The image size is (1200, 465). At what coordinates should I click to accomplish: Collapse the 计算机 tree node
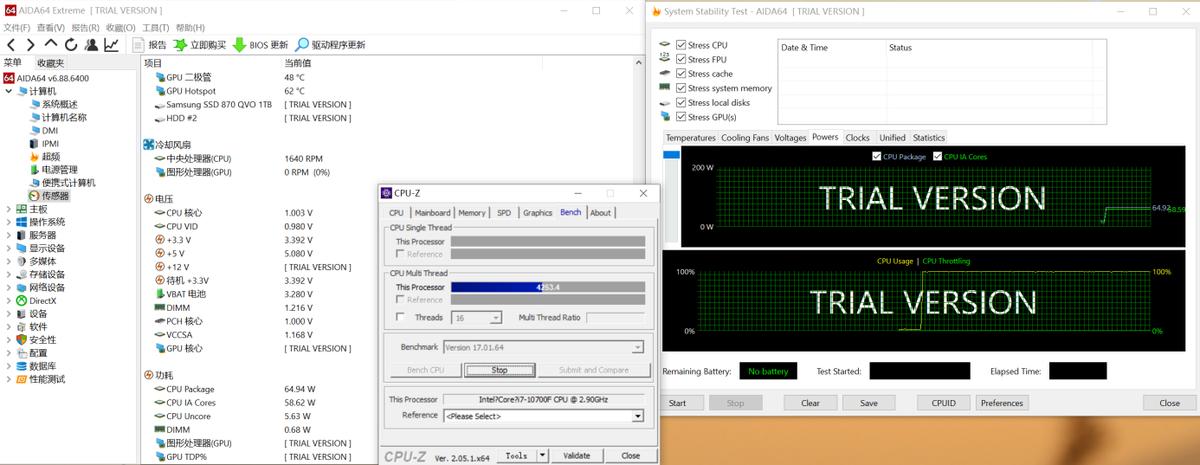pyautogui.click(x=9, y=91)
